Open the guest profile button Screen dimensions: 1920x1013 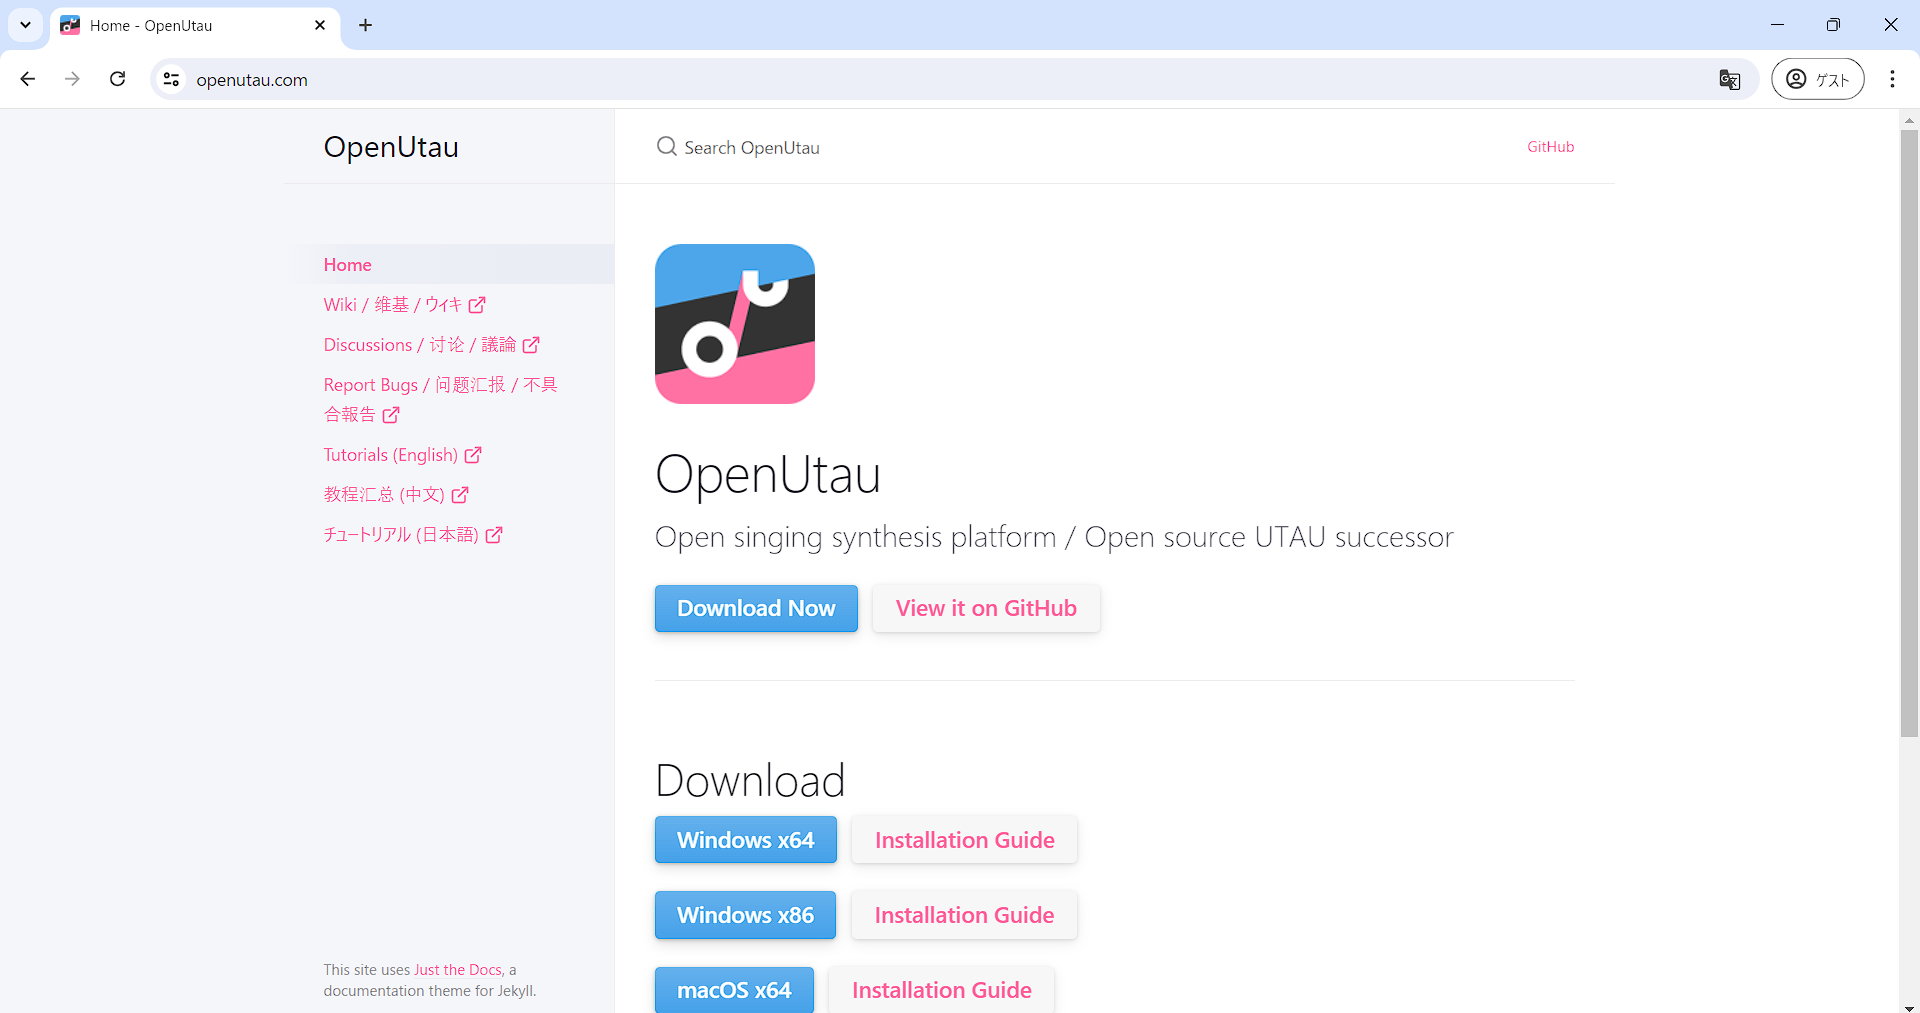click(x=1817, y=80)
